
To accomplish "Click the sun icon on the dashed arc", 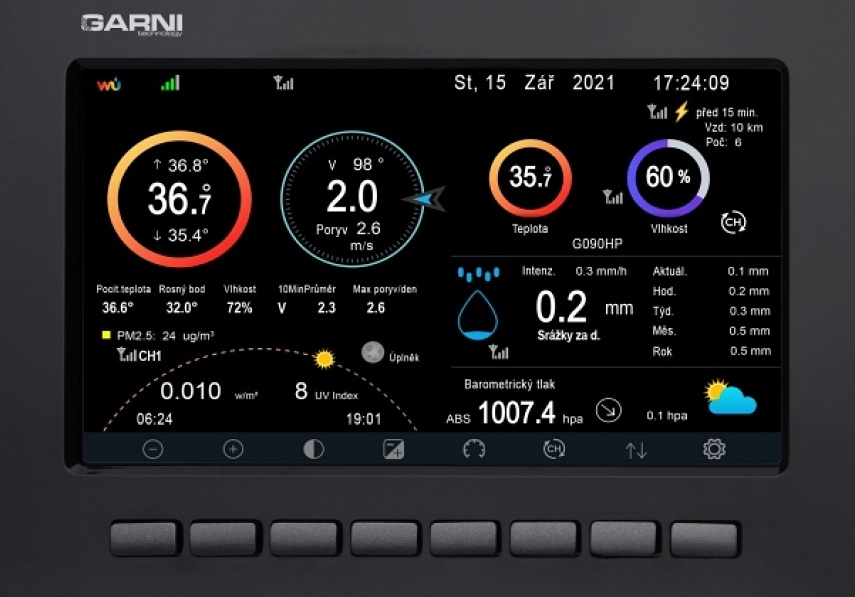I will click(324, 359).
